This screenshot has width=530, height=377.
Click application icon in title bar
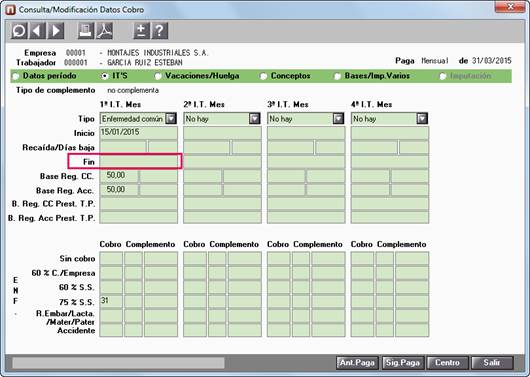tap(10, 9)
